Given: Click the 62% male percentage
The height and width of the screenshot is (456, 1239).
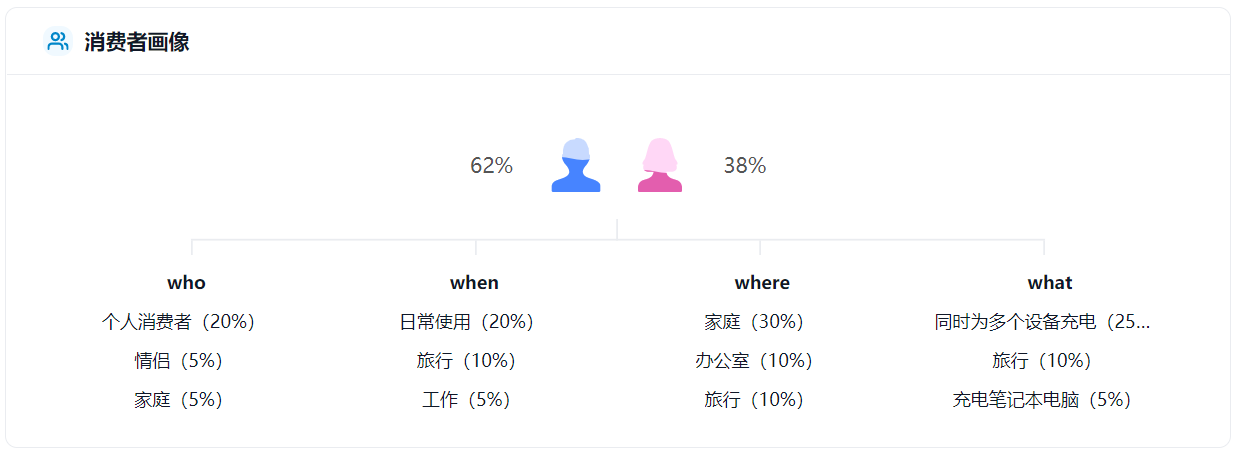Looking at the screenshot, I should click(491, 166).
